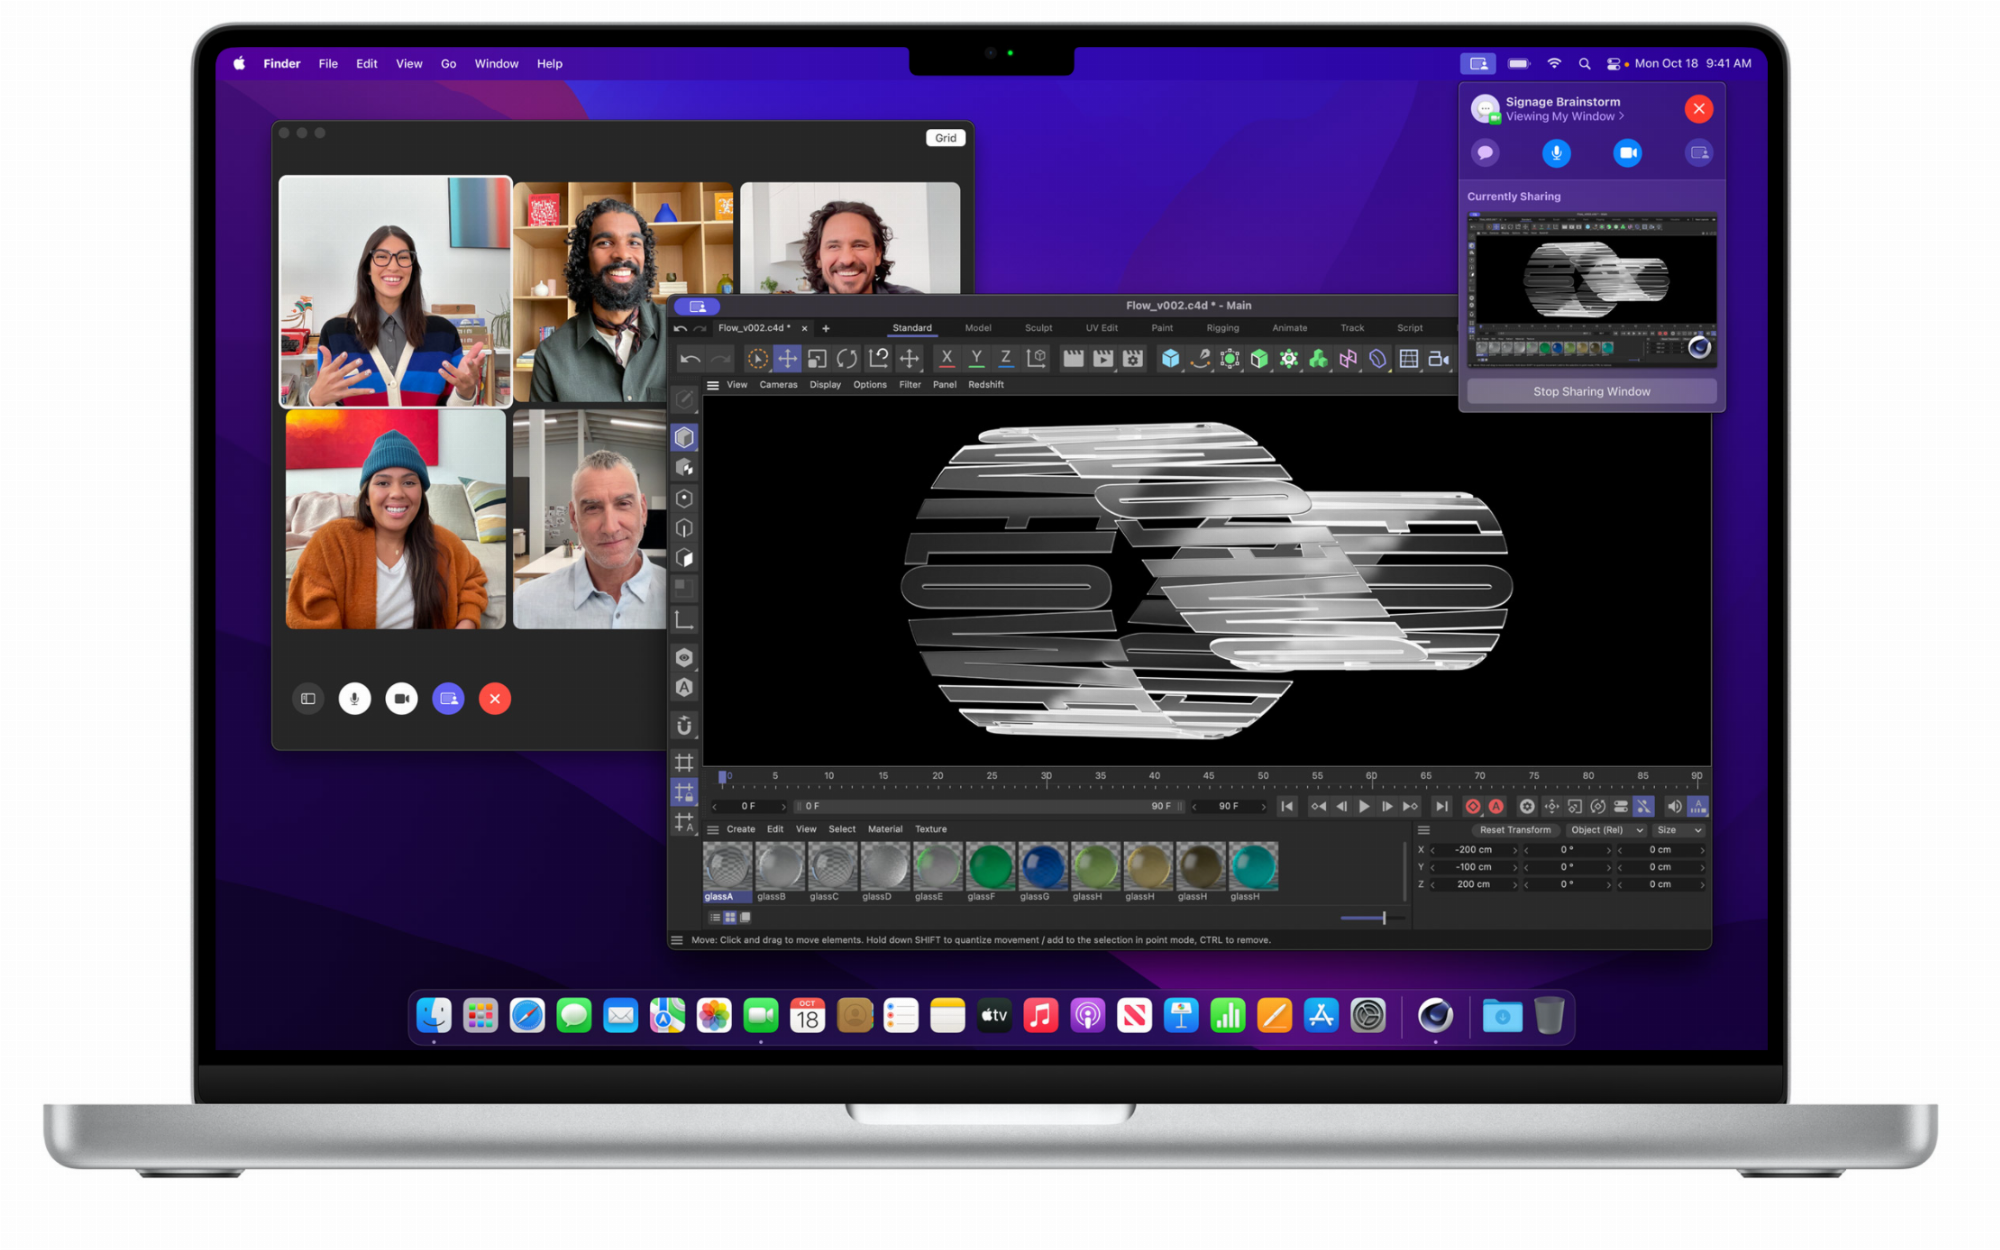2000x1250 pixels.
Task: Click the Reset Transform button
Action: pos(1515,830)
